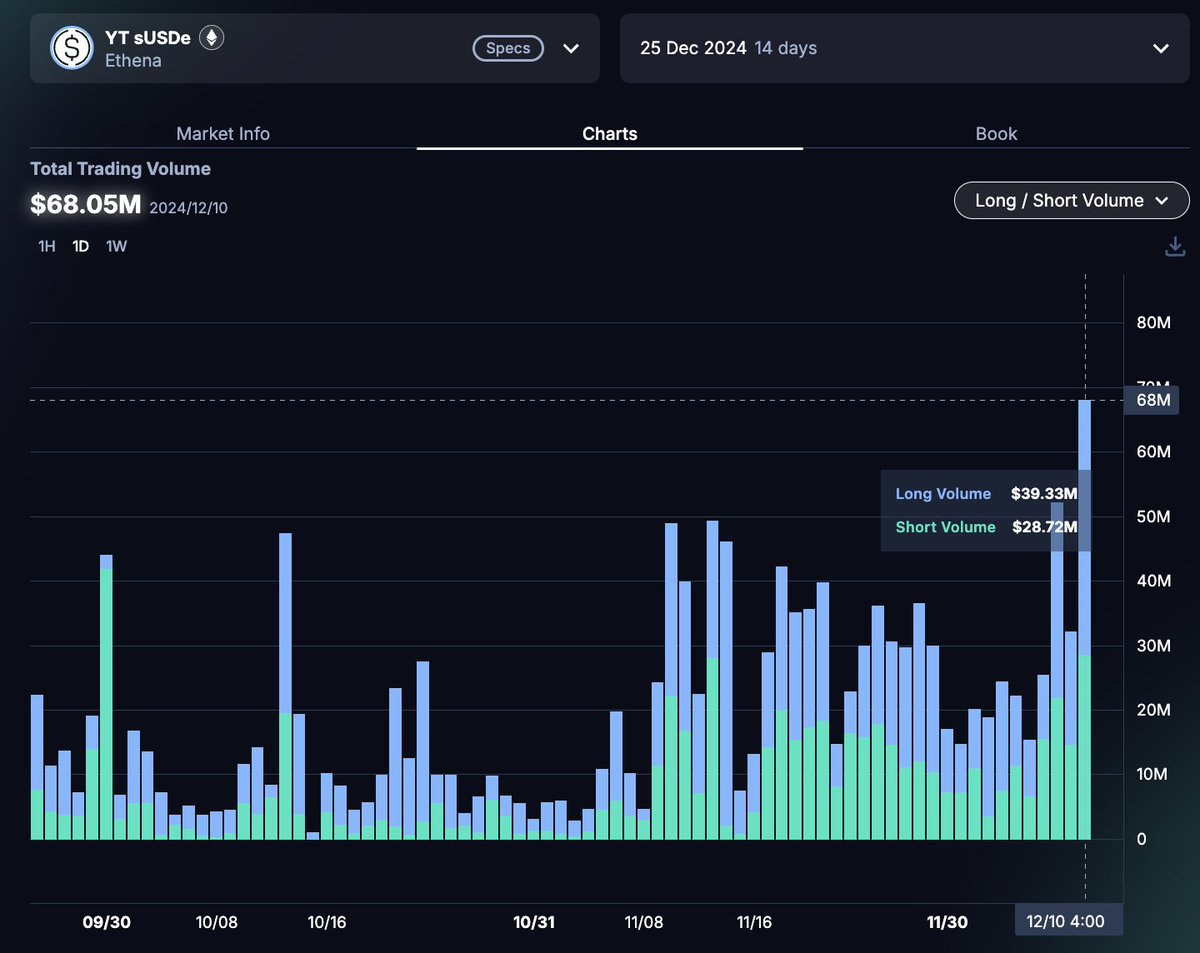Click the 10M y-axis label
This screenshot has width=1200, height=953.
1153,774
